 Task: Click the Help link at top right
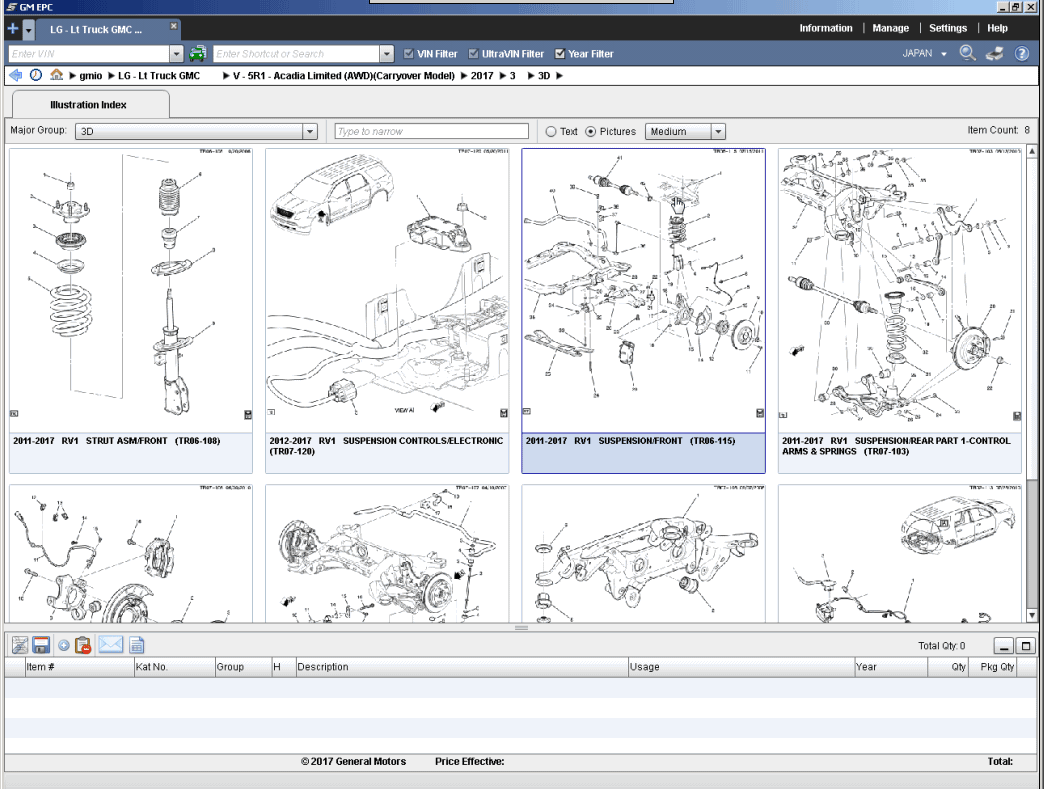(996, 27)
